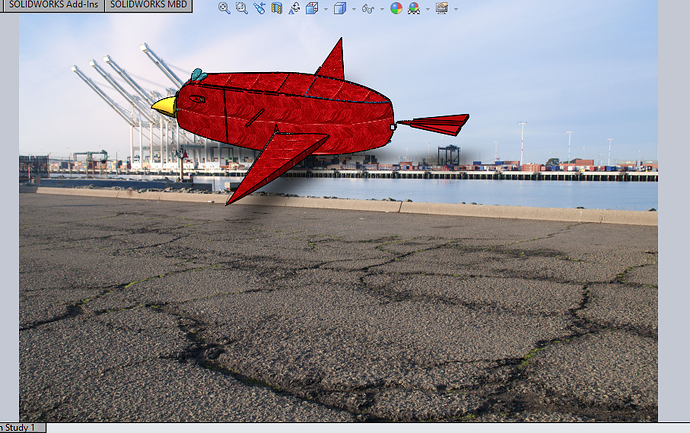Click the View Orientation cube icon
The image size is (690, 433).
pos(311,8)
